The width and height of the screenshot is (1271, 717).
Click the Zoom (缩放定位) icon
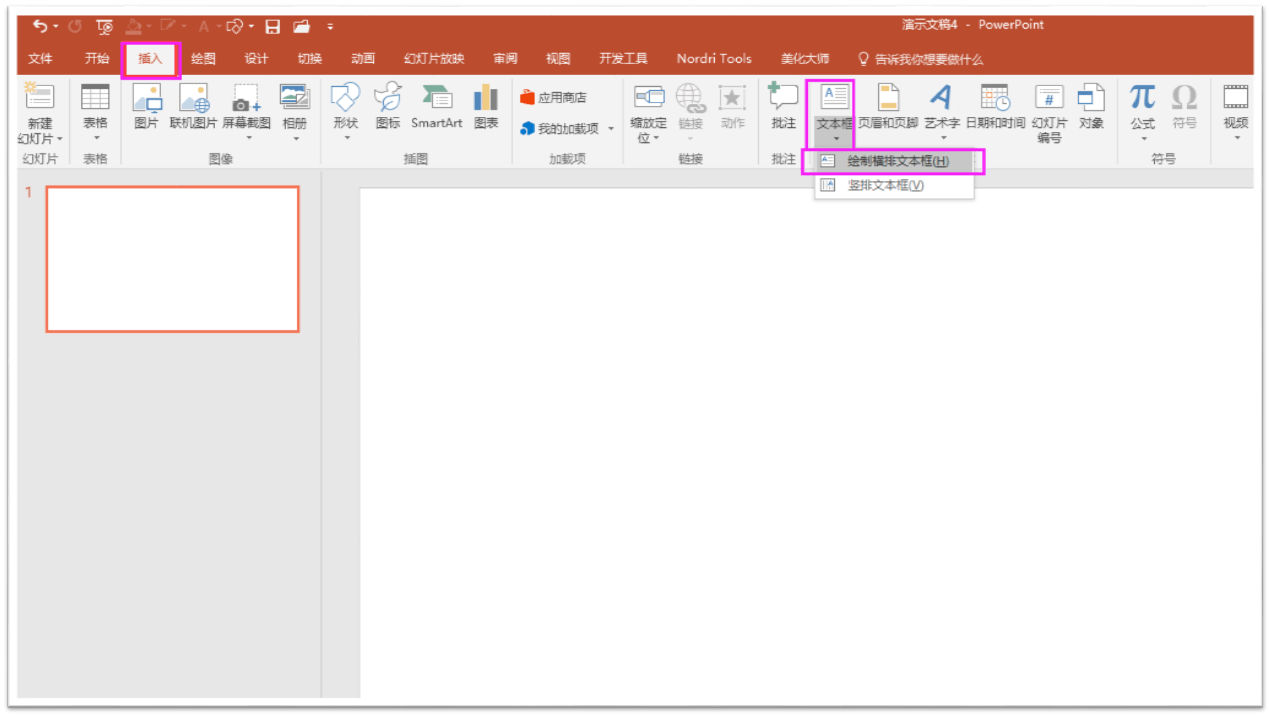coord(649,97)
